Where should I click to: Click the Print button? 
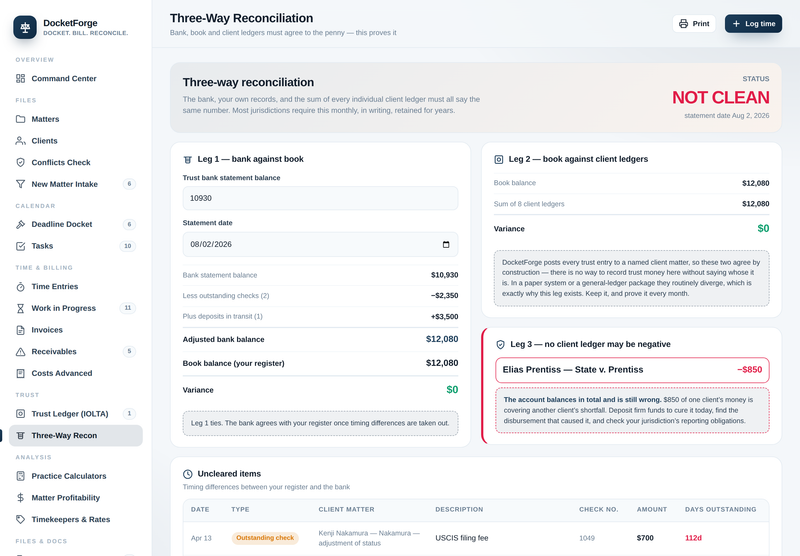tap(694, 24)
